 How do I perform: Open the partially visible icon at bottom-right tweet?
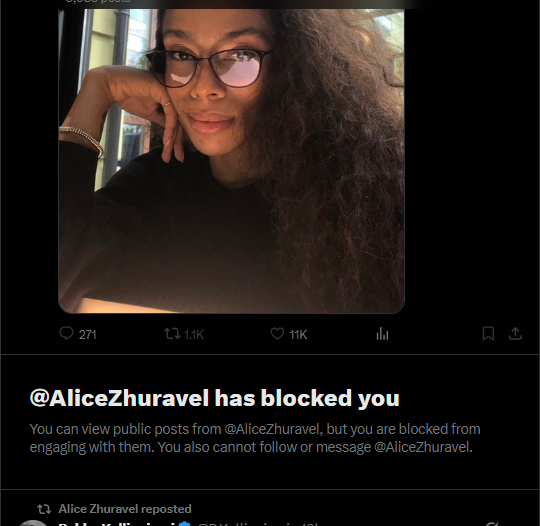pos(492,524)
